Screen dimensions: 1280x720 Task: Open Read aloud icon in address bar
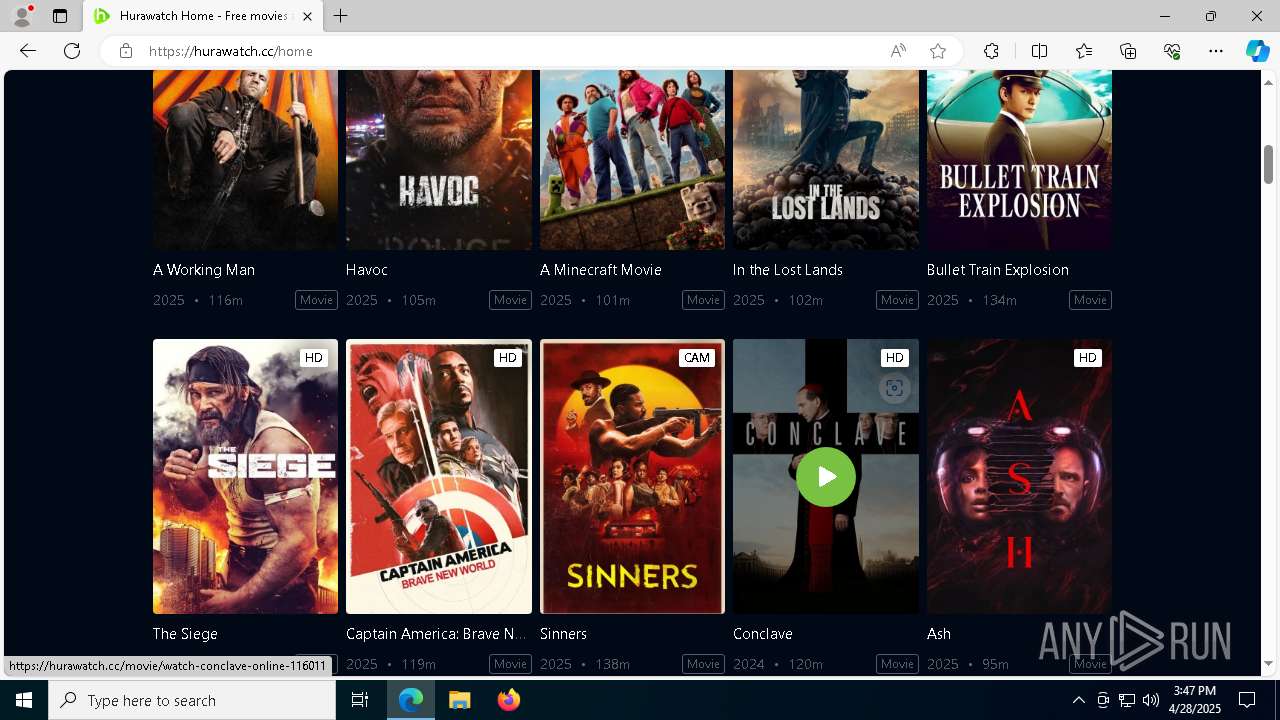[x=898, y=51]
